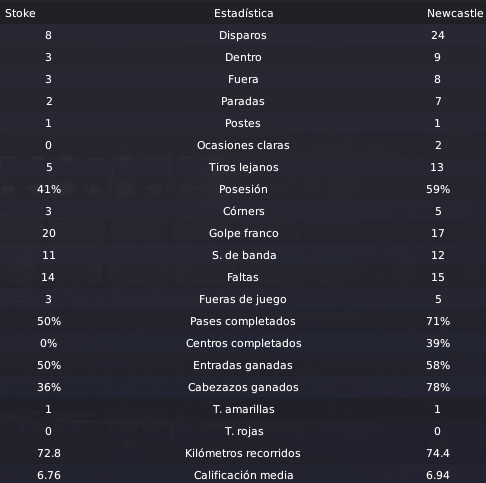486x483 pixels.
Task: Select the Kilómetros recorridos row
Action: (x=243, y=453)
